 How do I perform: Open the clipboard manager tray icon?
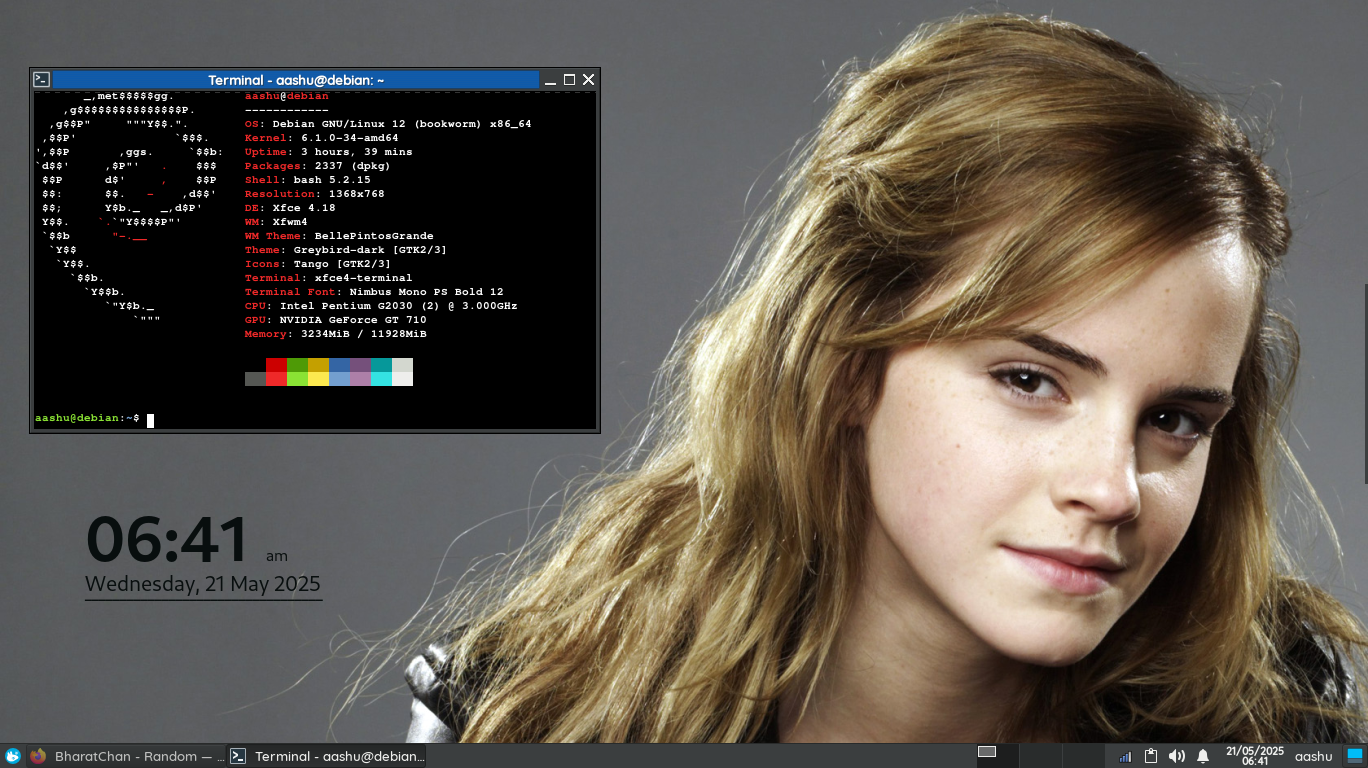click(1151, 756)
